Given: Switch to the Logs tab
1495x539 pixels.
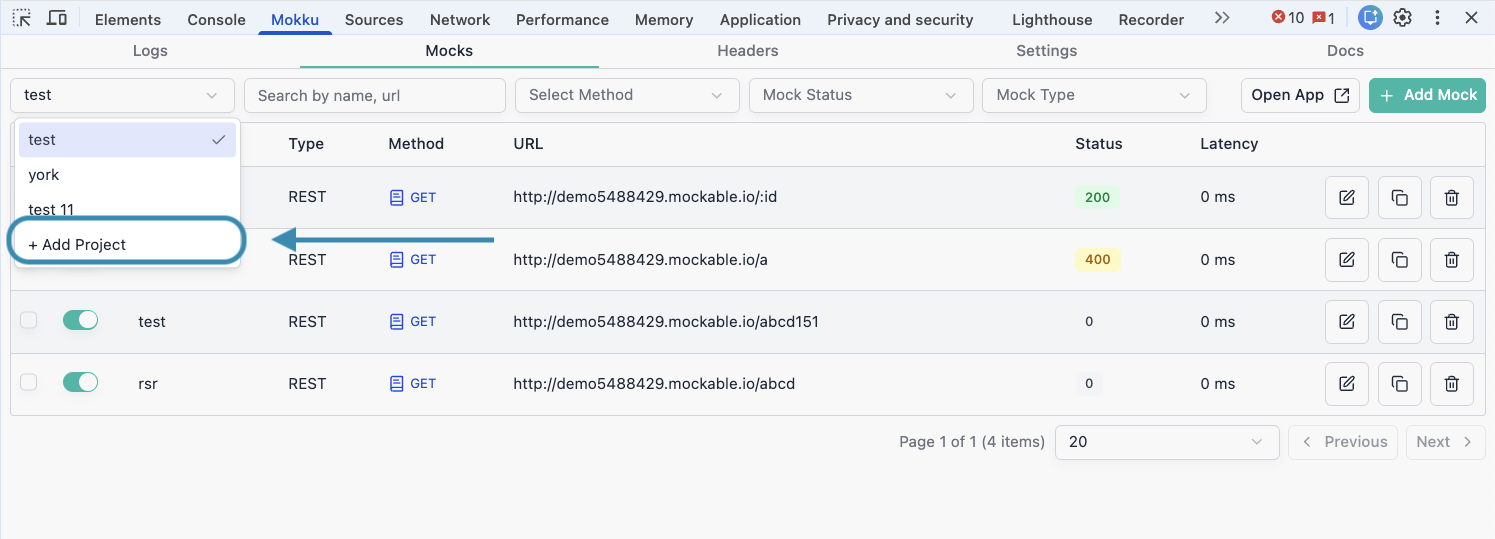Looking at the screenshot, I should coord(150,51).
